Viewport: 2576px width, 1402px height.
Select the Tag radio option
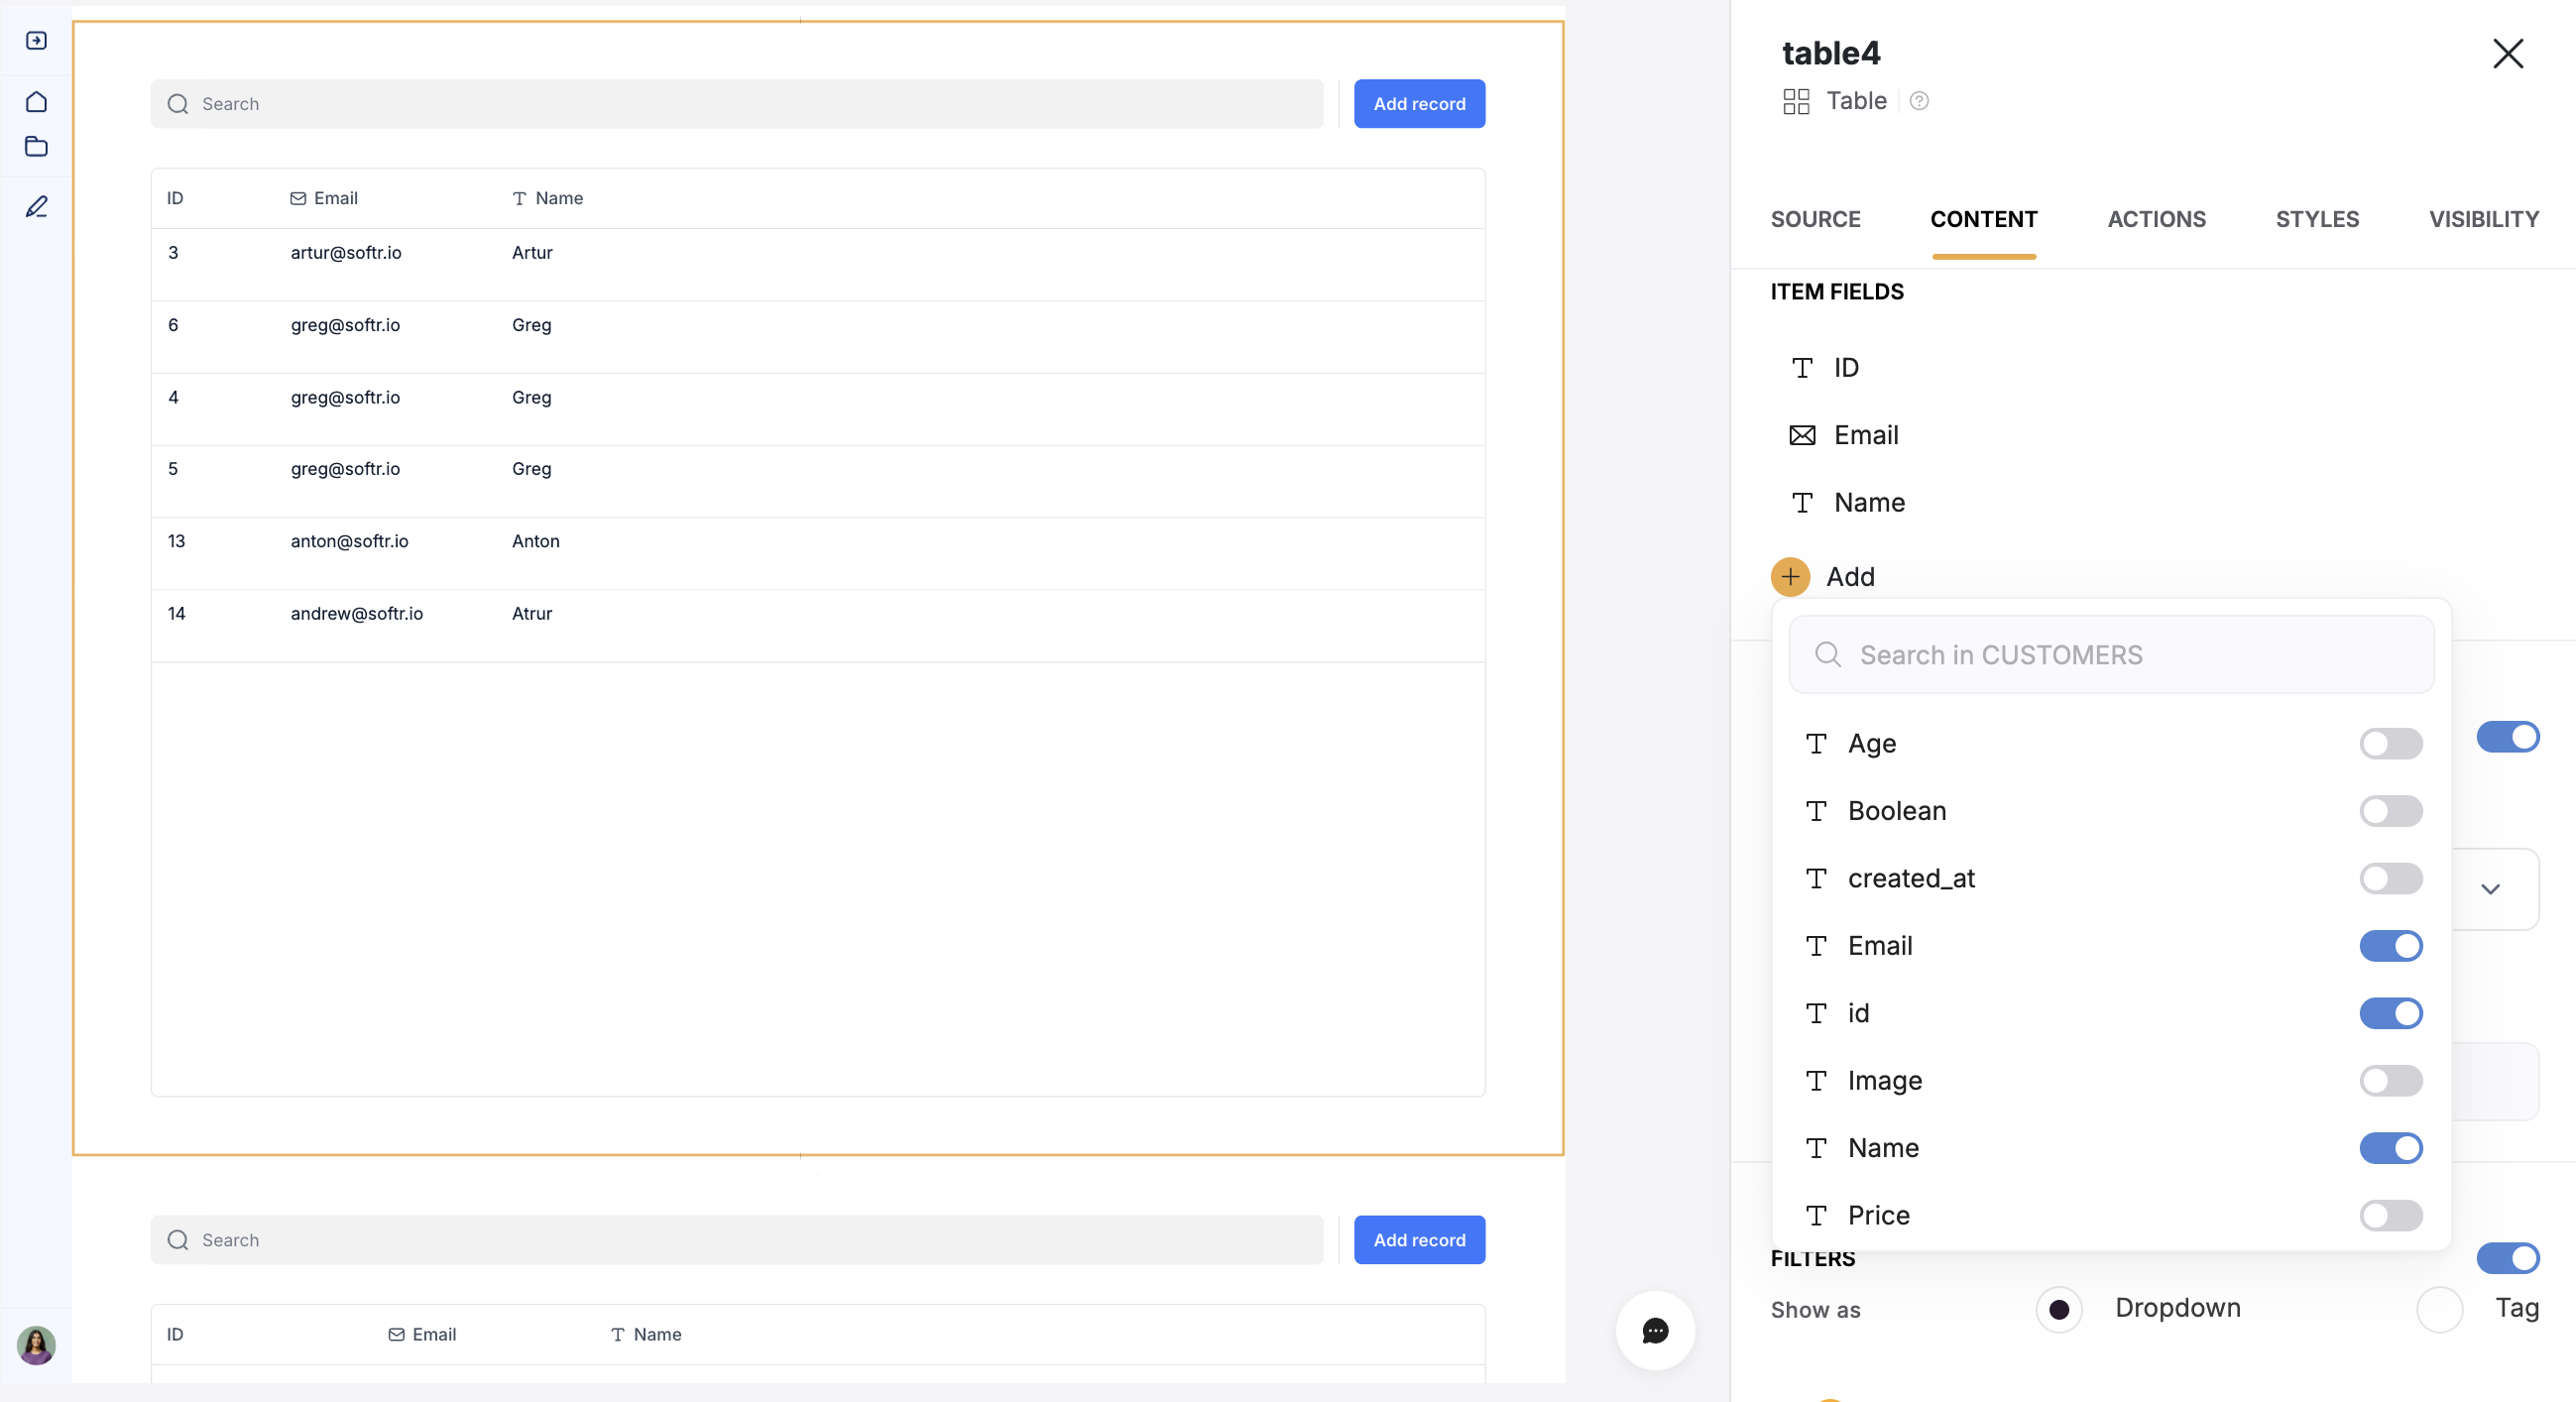point(2439,1309)
